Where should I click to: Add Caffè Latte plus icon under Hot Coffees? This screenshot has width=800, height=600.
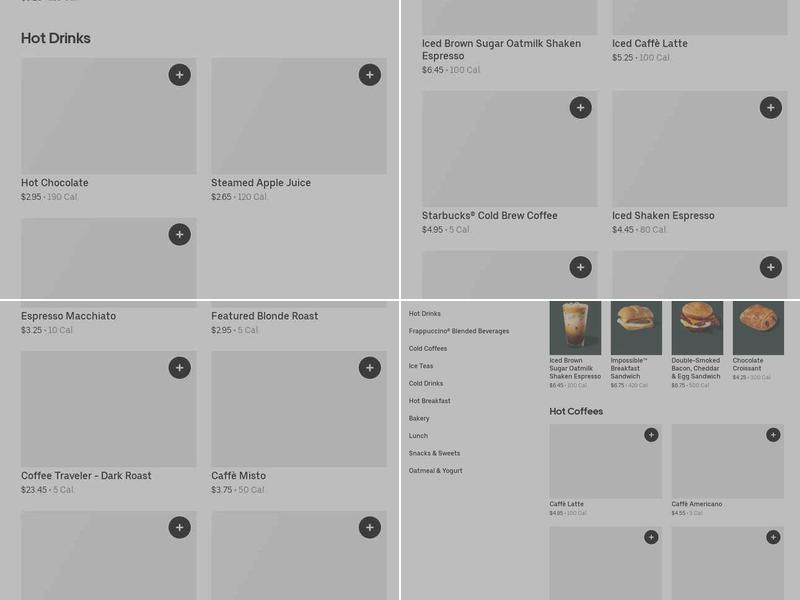[651, 435]
